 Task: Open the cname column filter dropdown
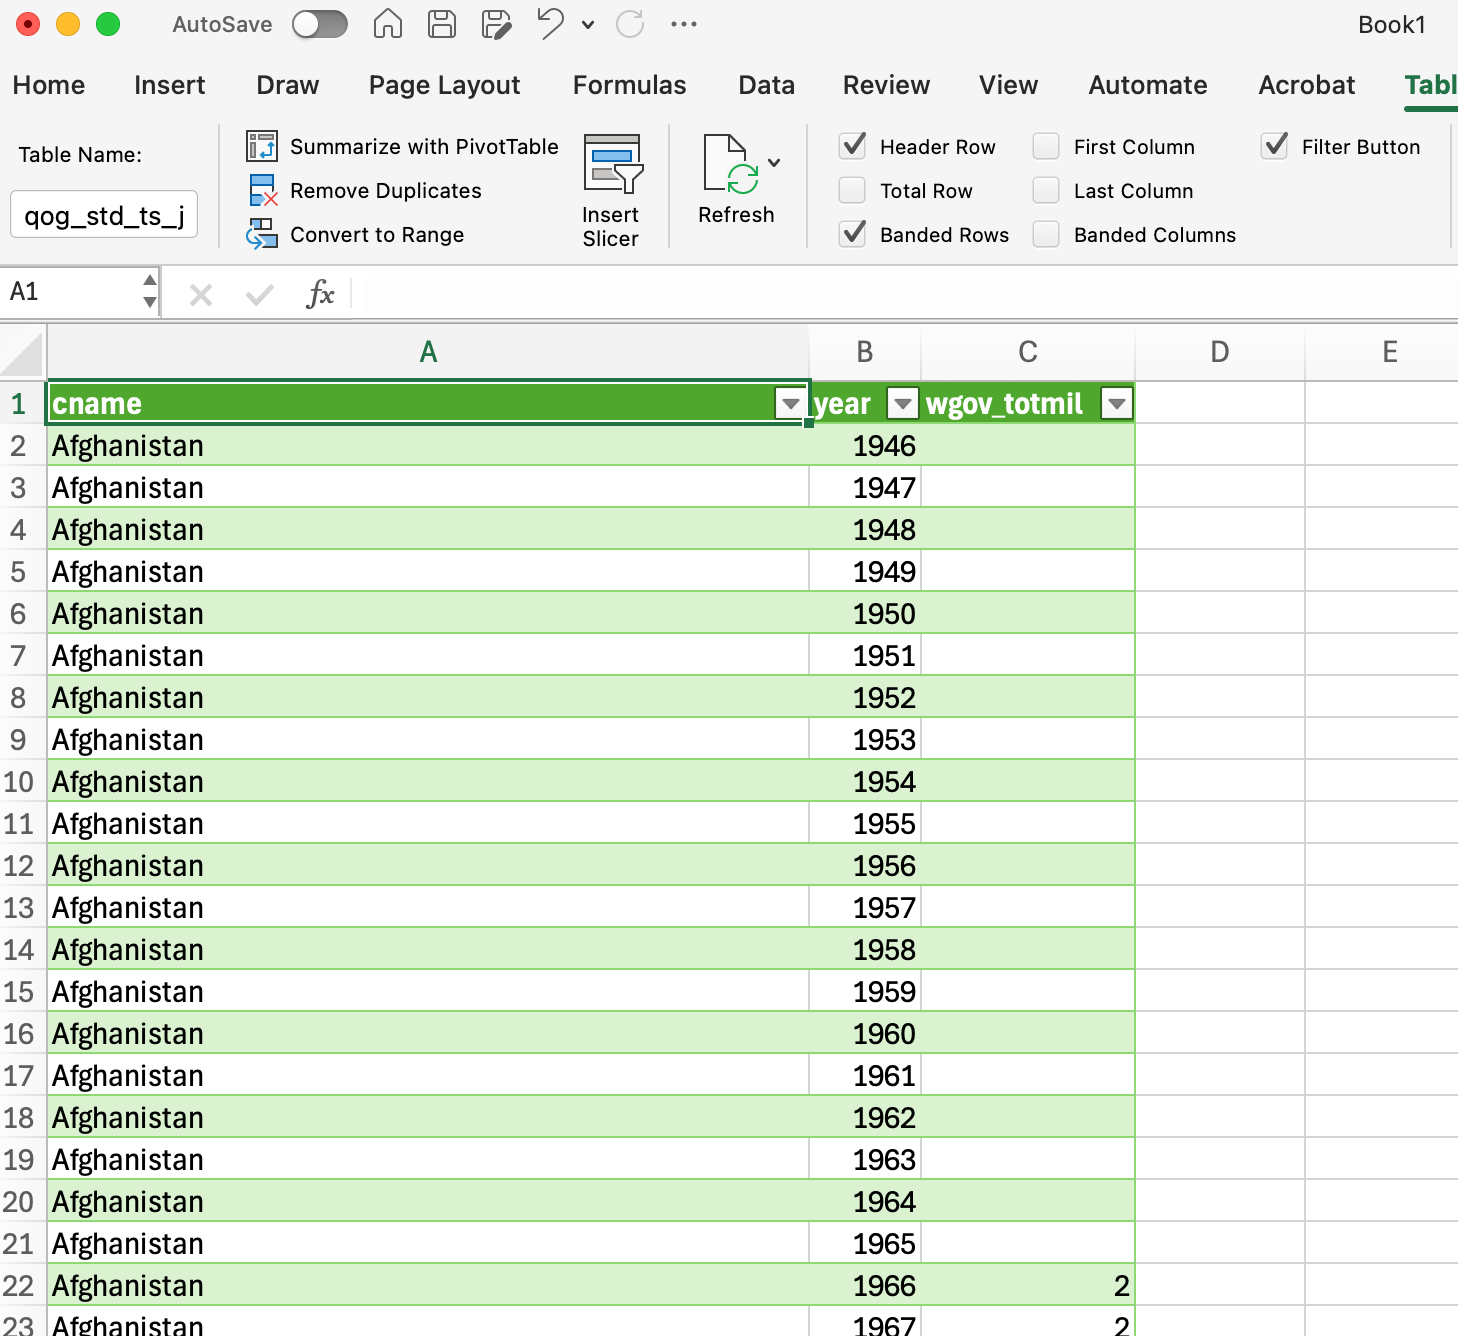pos(791,403)
